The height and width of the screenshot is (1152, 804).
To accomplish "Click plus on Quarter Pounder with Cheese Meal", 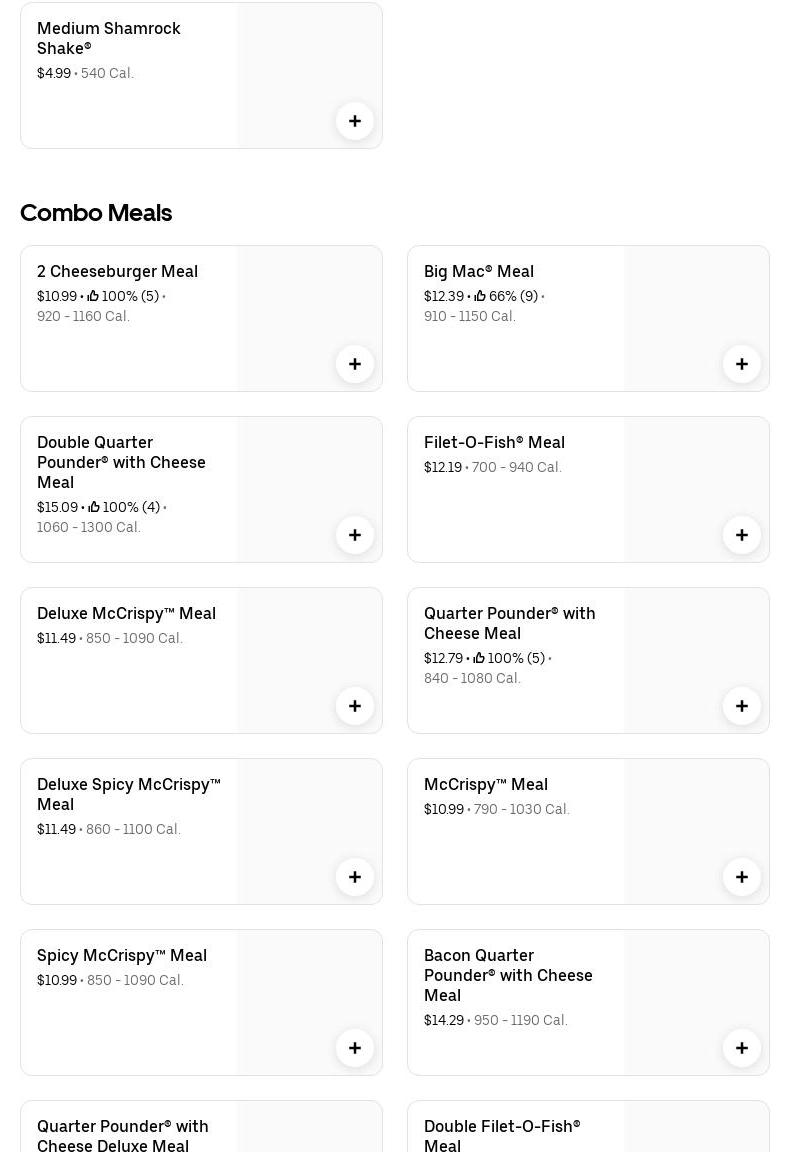I will [x=742, y=706].
